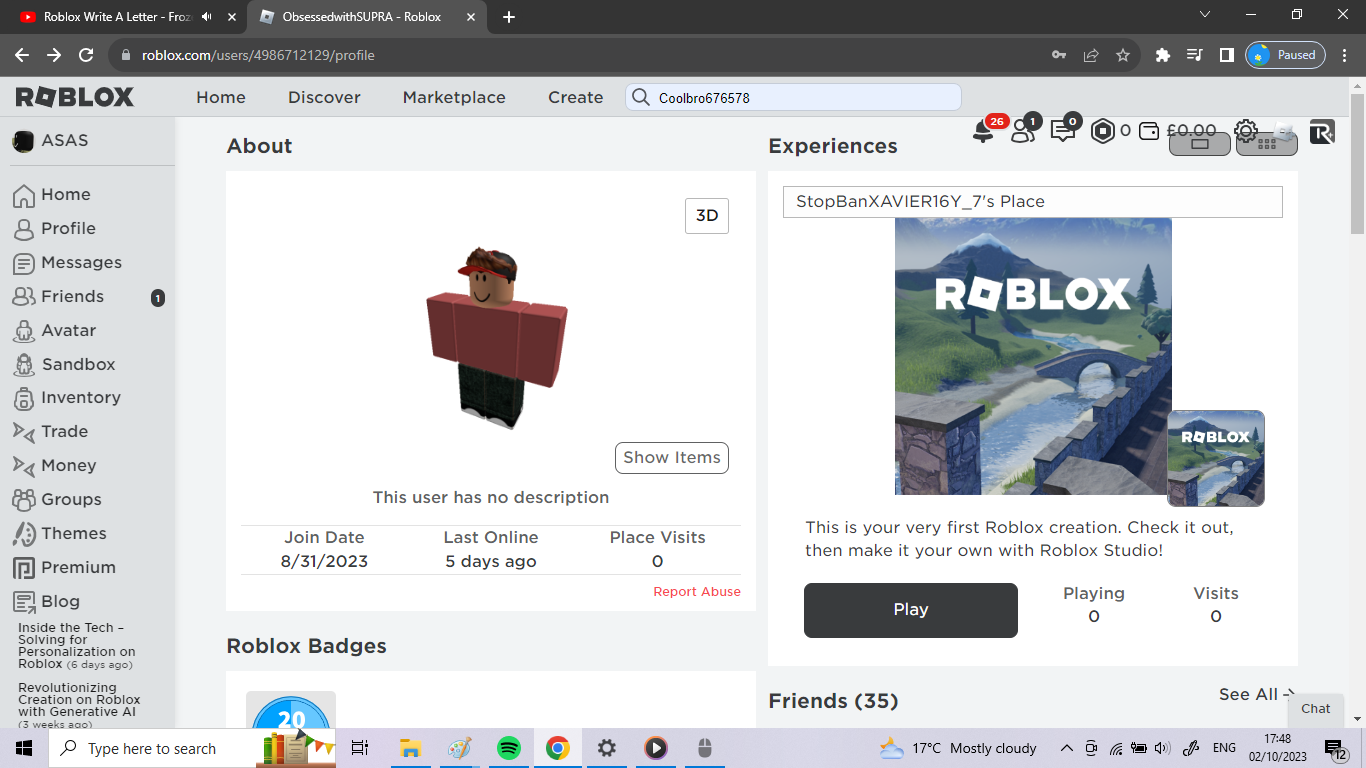
Task: Mute the Roblox Write A Letter tab audio
Action: 207,17
